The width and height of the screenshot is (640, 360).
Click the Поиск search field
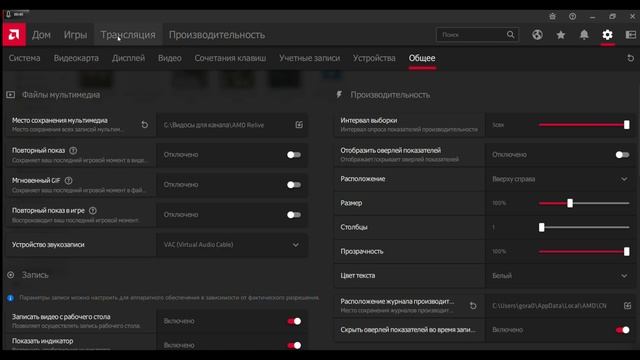[x=477, y=35]
